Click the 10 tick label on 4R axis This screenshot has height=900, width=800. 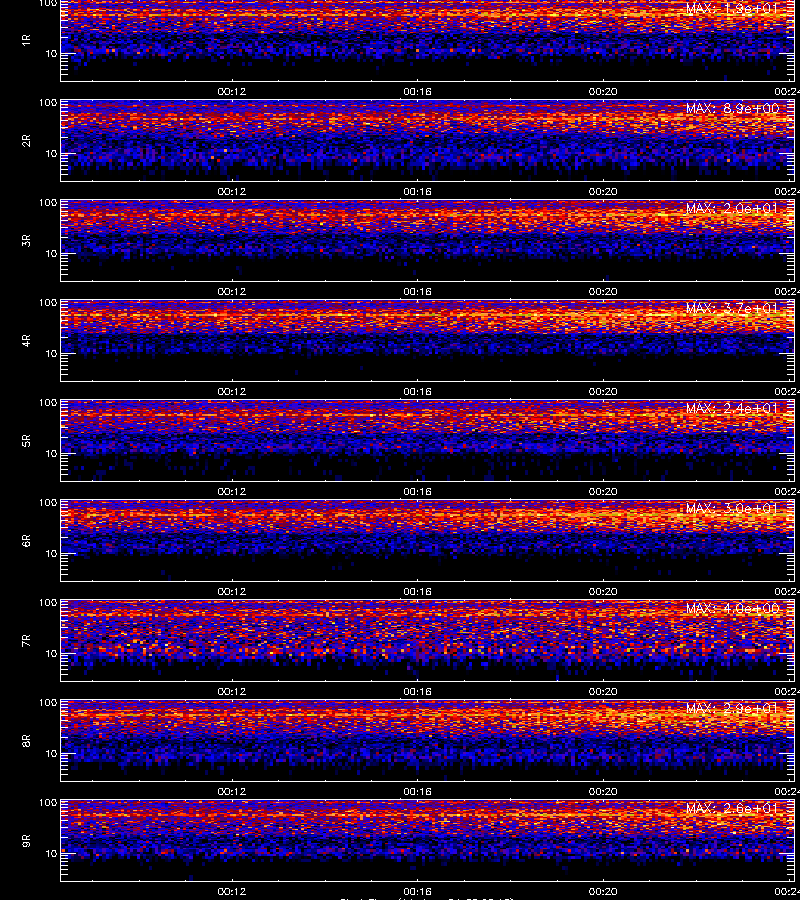tap(51, 353)
